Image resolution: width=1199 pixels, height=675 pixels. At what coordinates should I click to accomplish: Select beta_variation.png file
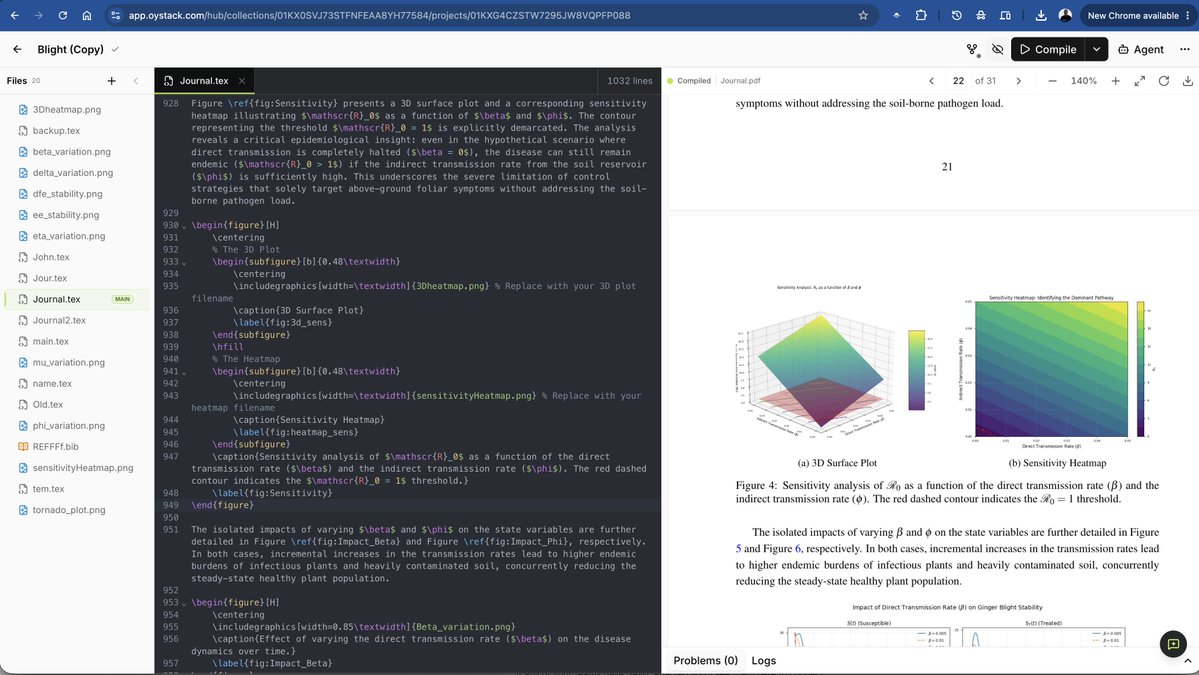tap(71, 151)
